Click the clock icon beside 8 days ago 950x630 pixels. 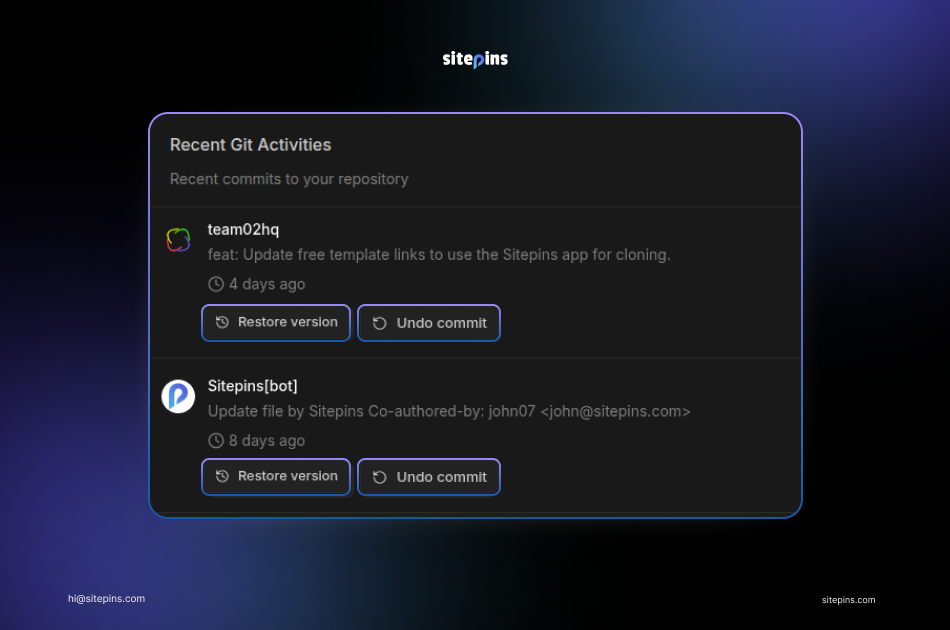coord(216,441)
